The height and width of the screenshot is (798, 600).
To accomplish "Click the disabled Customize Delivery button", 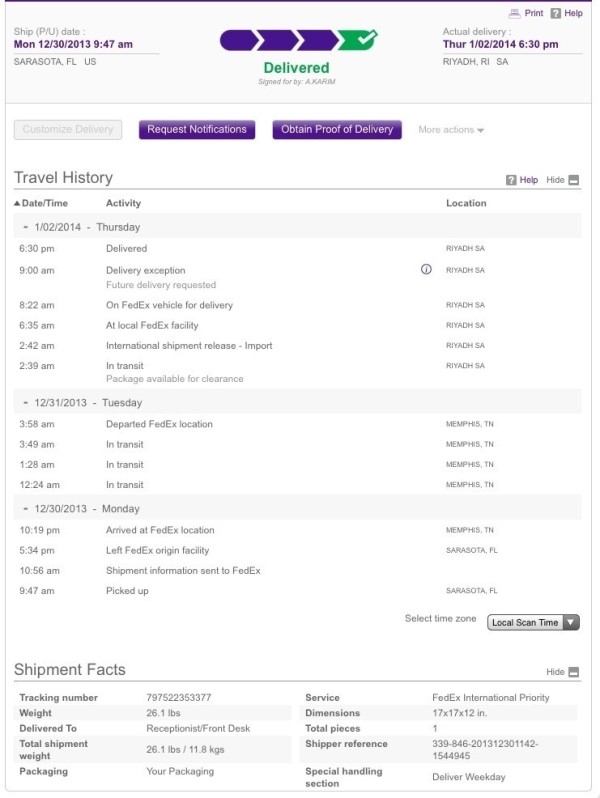I will click(68, 130).
